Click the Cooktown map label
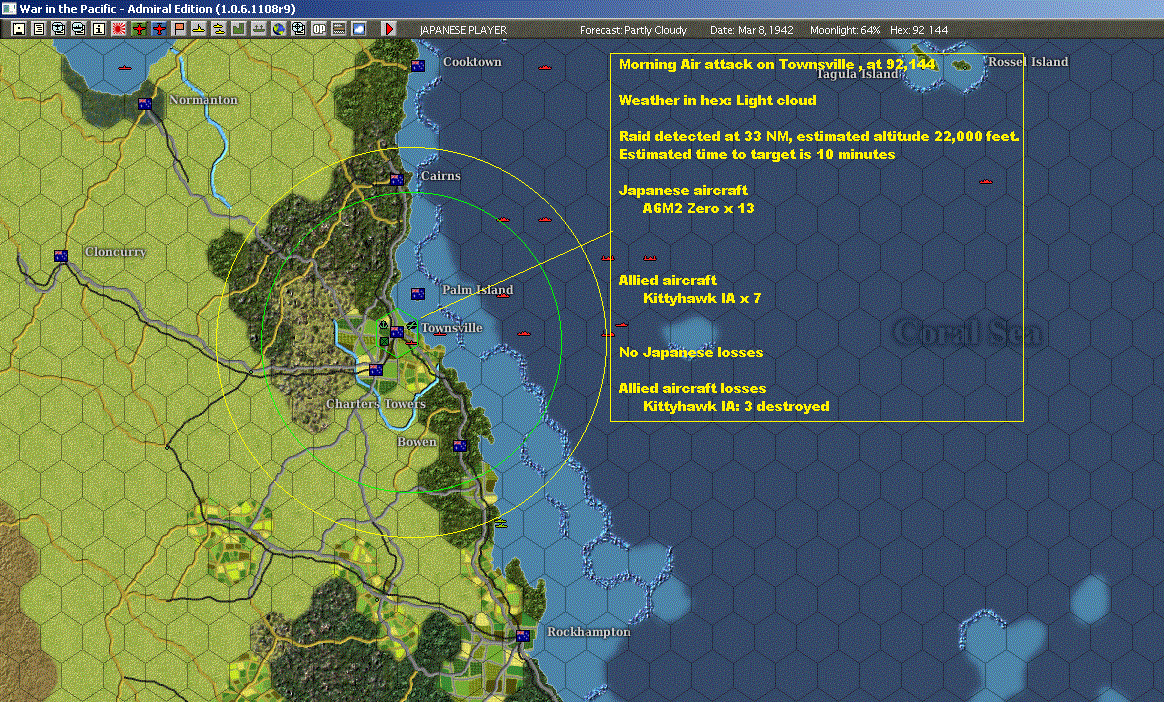The image size is (1164, 702). point(472,62)
